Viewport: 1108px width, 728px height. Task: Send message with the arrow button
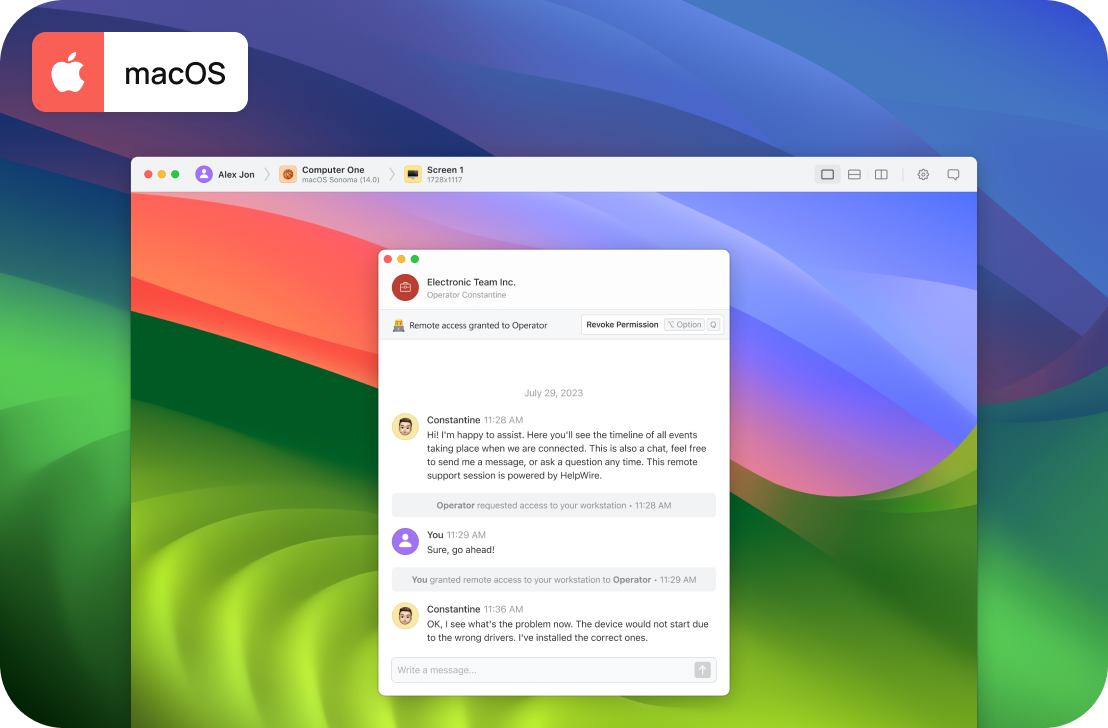(702, 670)
